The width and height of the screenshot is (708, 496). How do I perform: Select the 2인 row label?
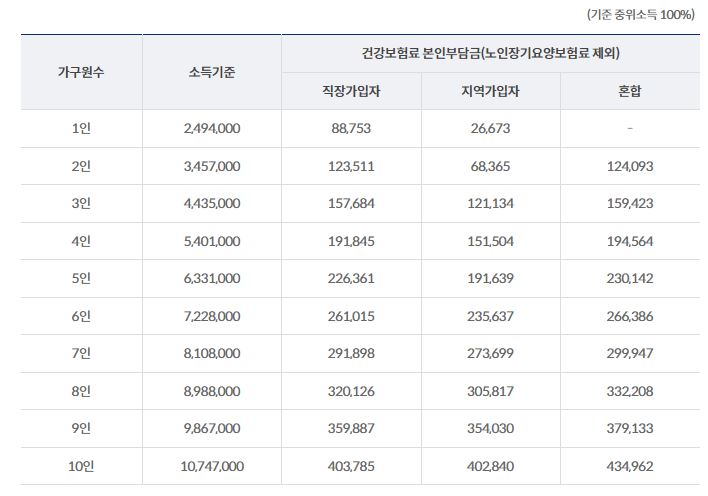(81, 166)
